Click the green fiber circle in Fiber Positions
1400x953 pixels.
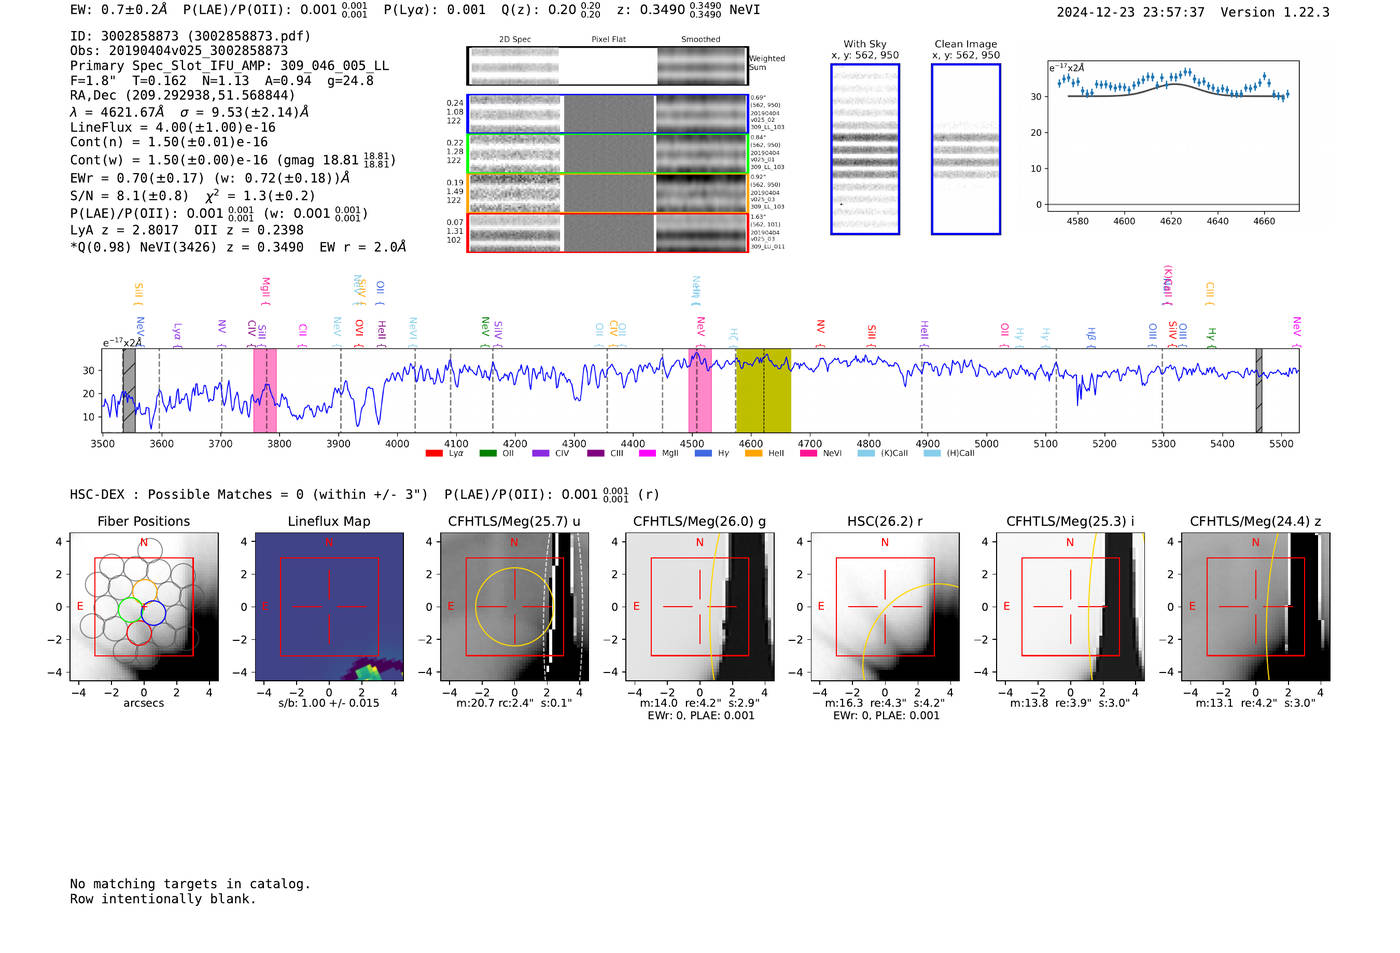tap(130, 609)
